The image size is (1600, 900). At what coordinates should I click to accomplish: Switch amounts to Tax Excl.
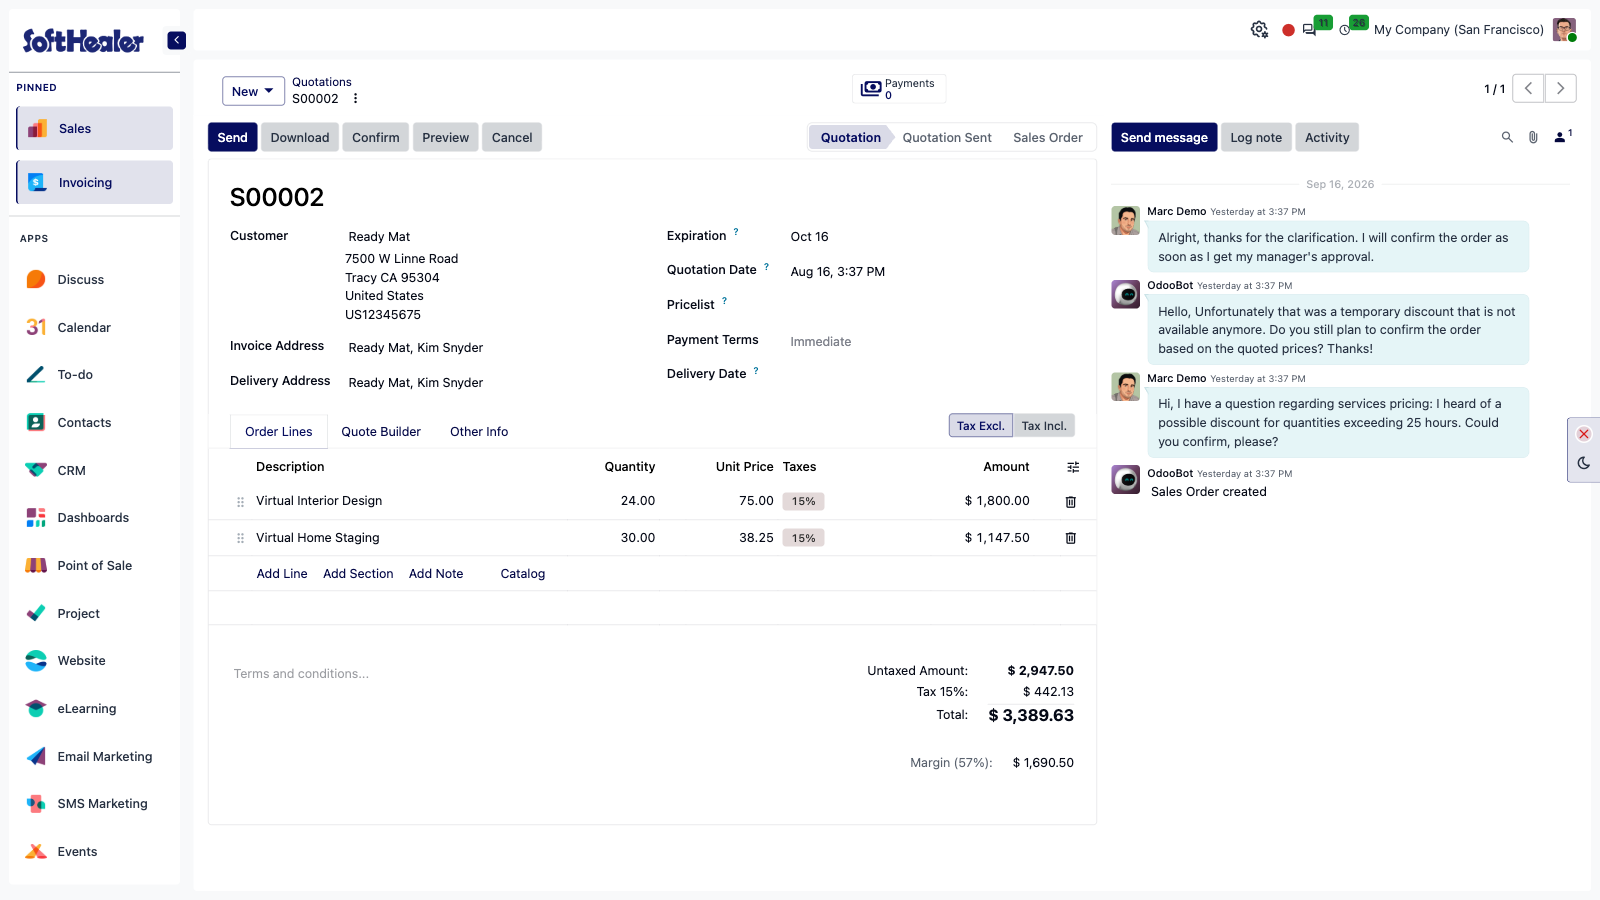980,426
